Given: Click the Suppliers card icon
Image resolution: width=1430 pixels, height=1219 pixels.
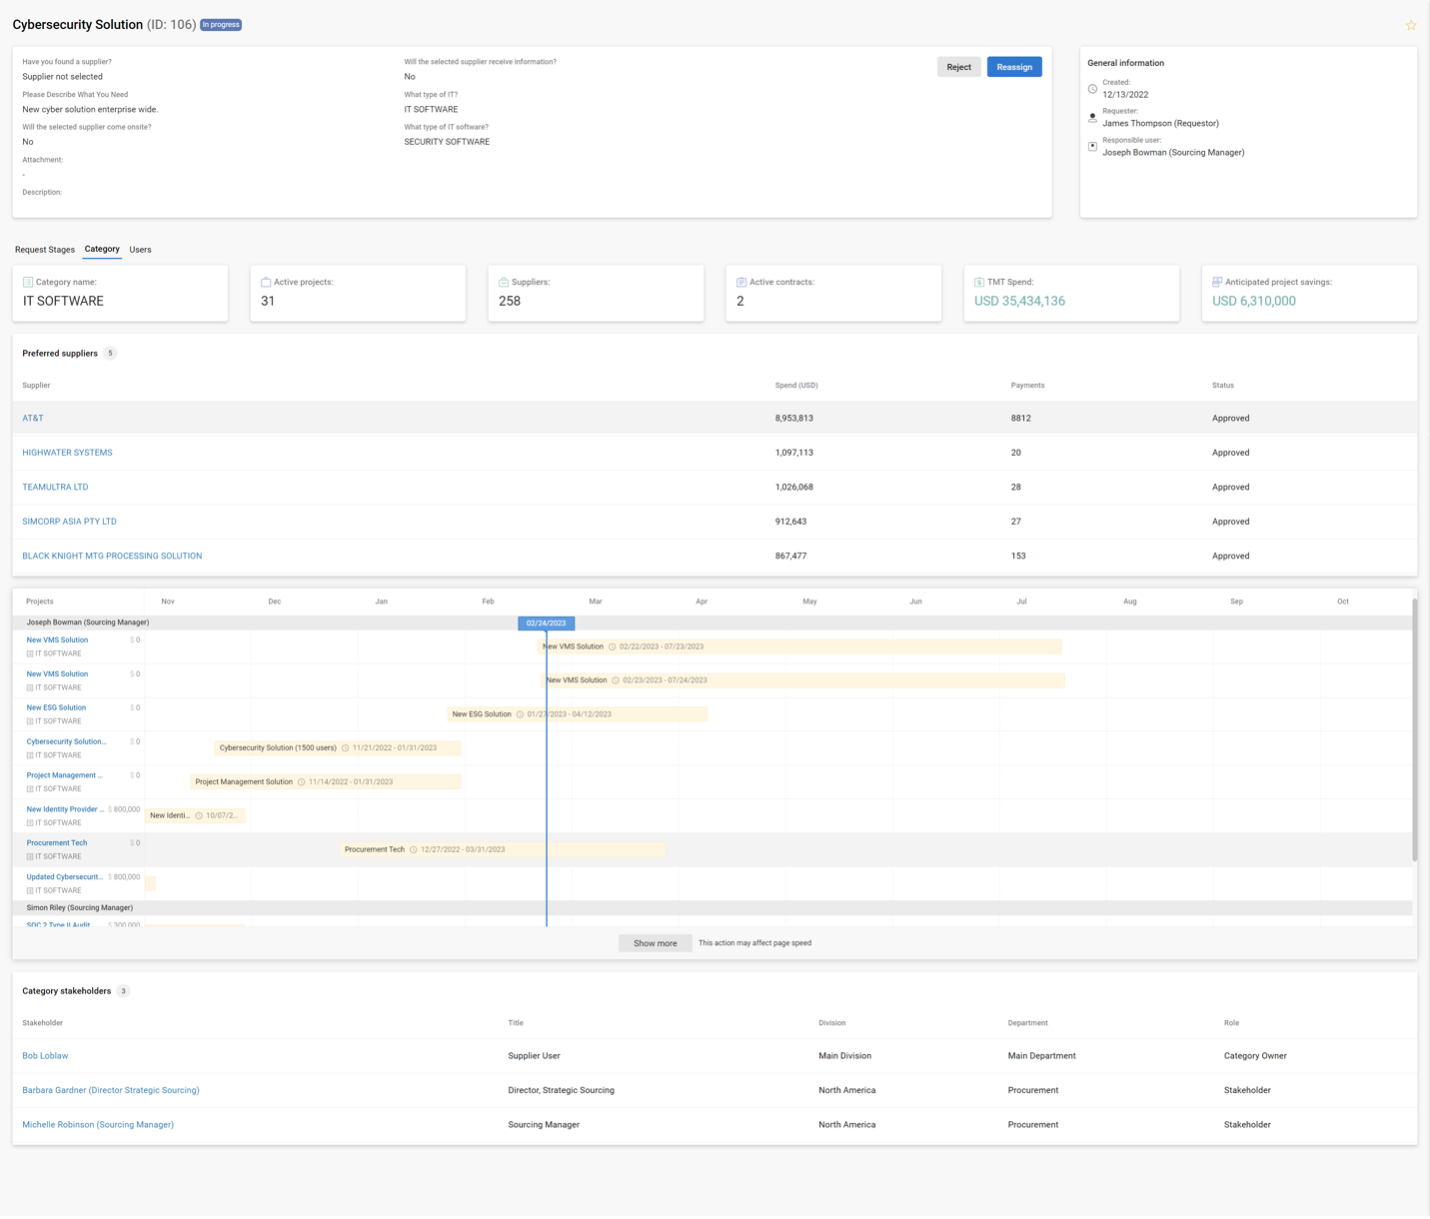Looking at the screenshot, I should (x=504, y=282).
